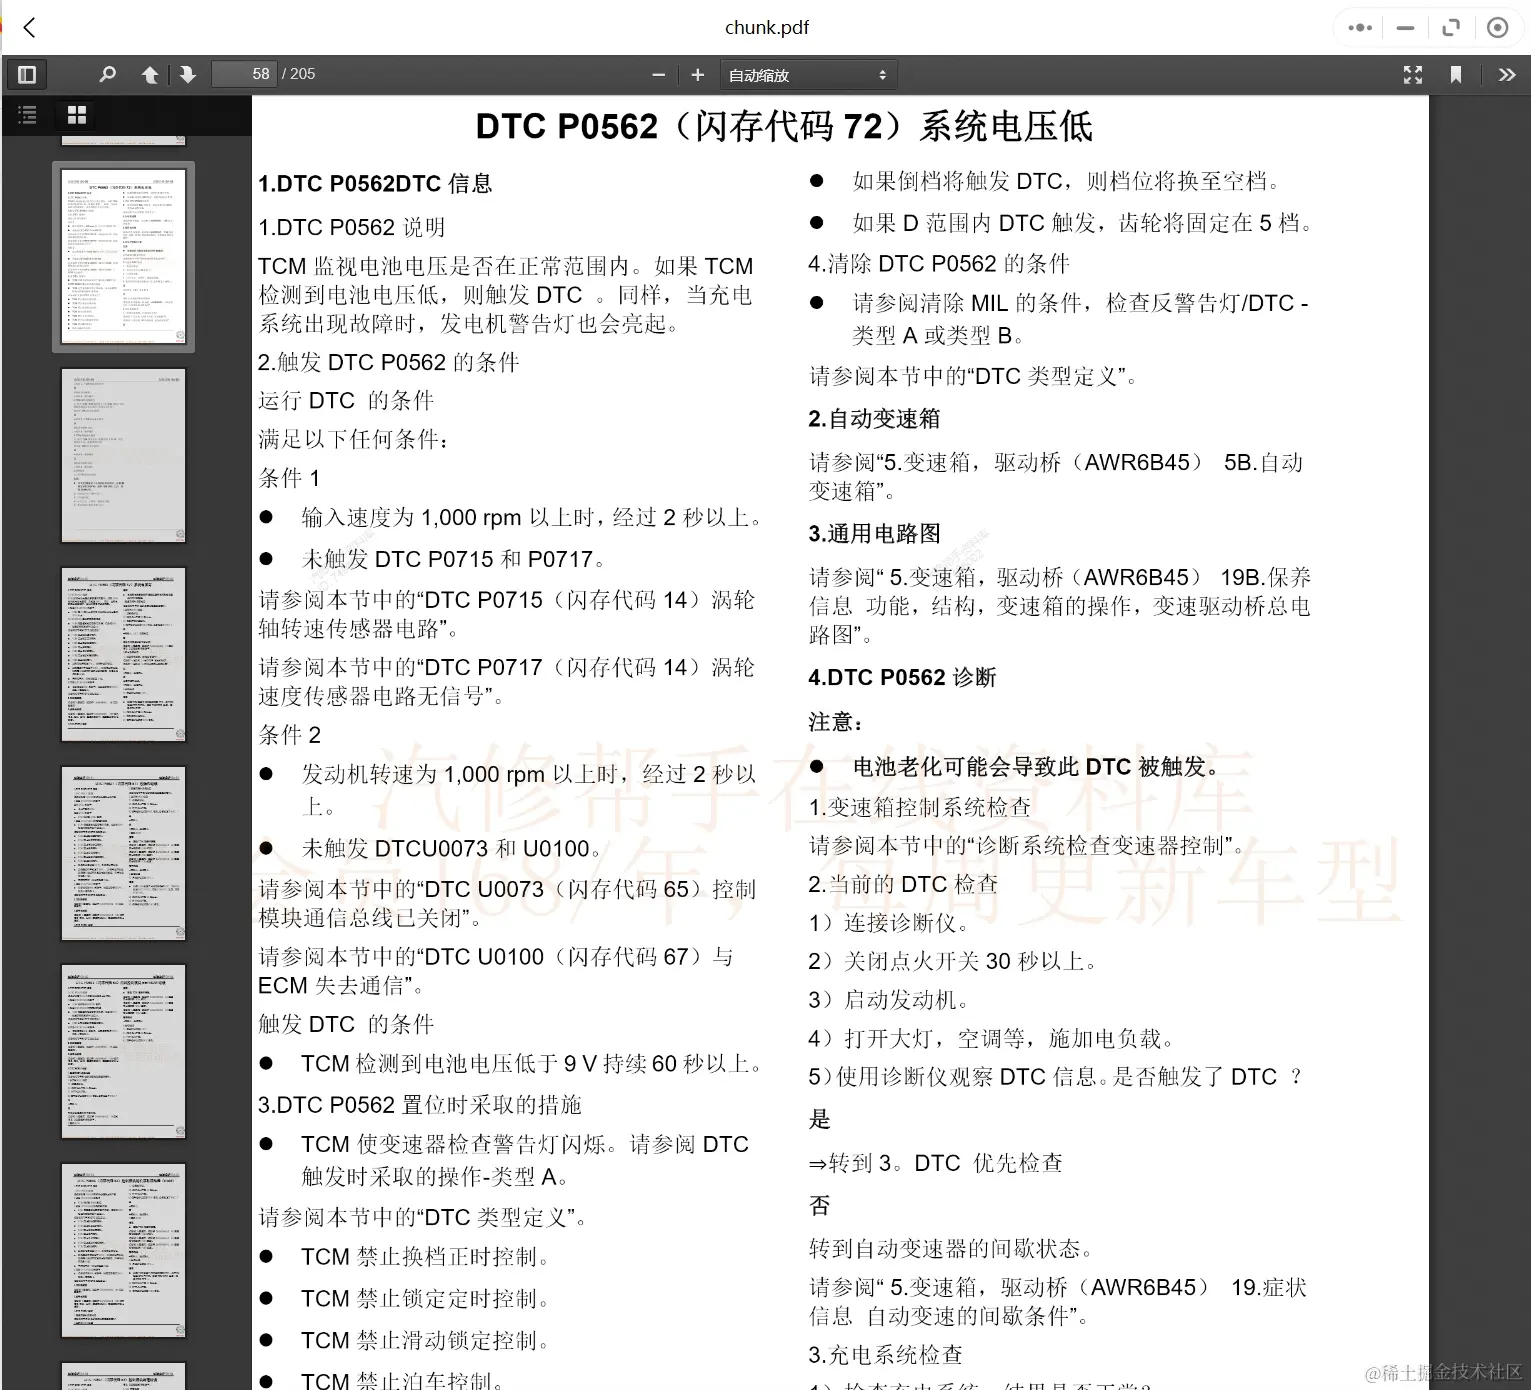Click the back arrow to exit the PDF

[29, 27]
